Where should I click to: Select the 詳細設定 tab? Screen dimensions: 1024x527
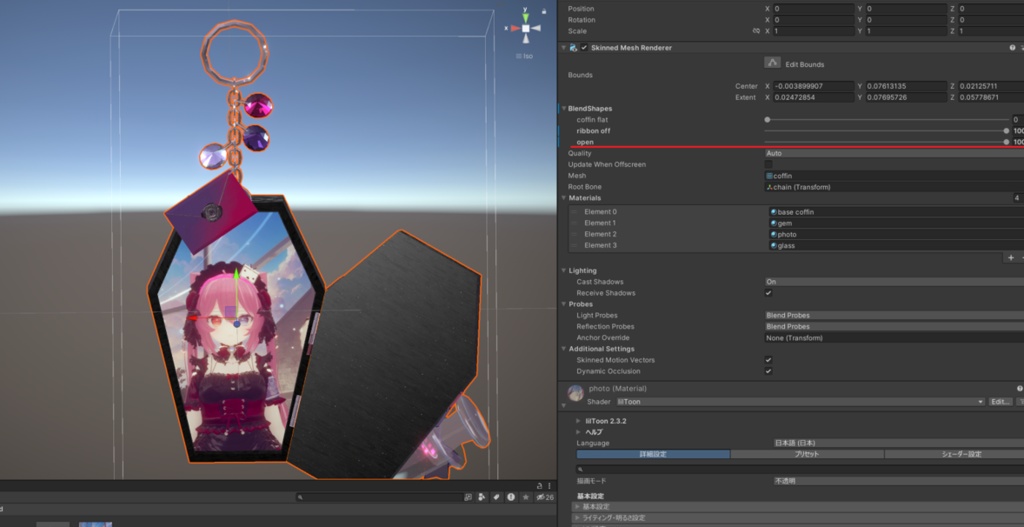(x=653, y=454)
